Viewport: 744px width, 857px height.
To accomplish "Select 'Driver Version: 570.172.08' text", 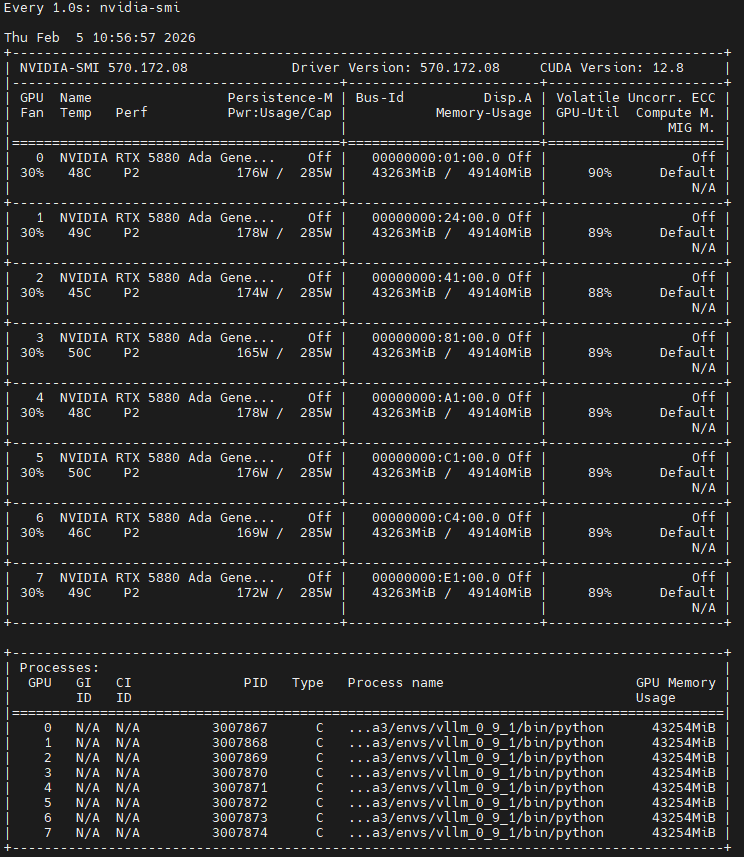I will tap(395, 68).
